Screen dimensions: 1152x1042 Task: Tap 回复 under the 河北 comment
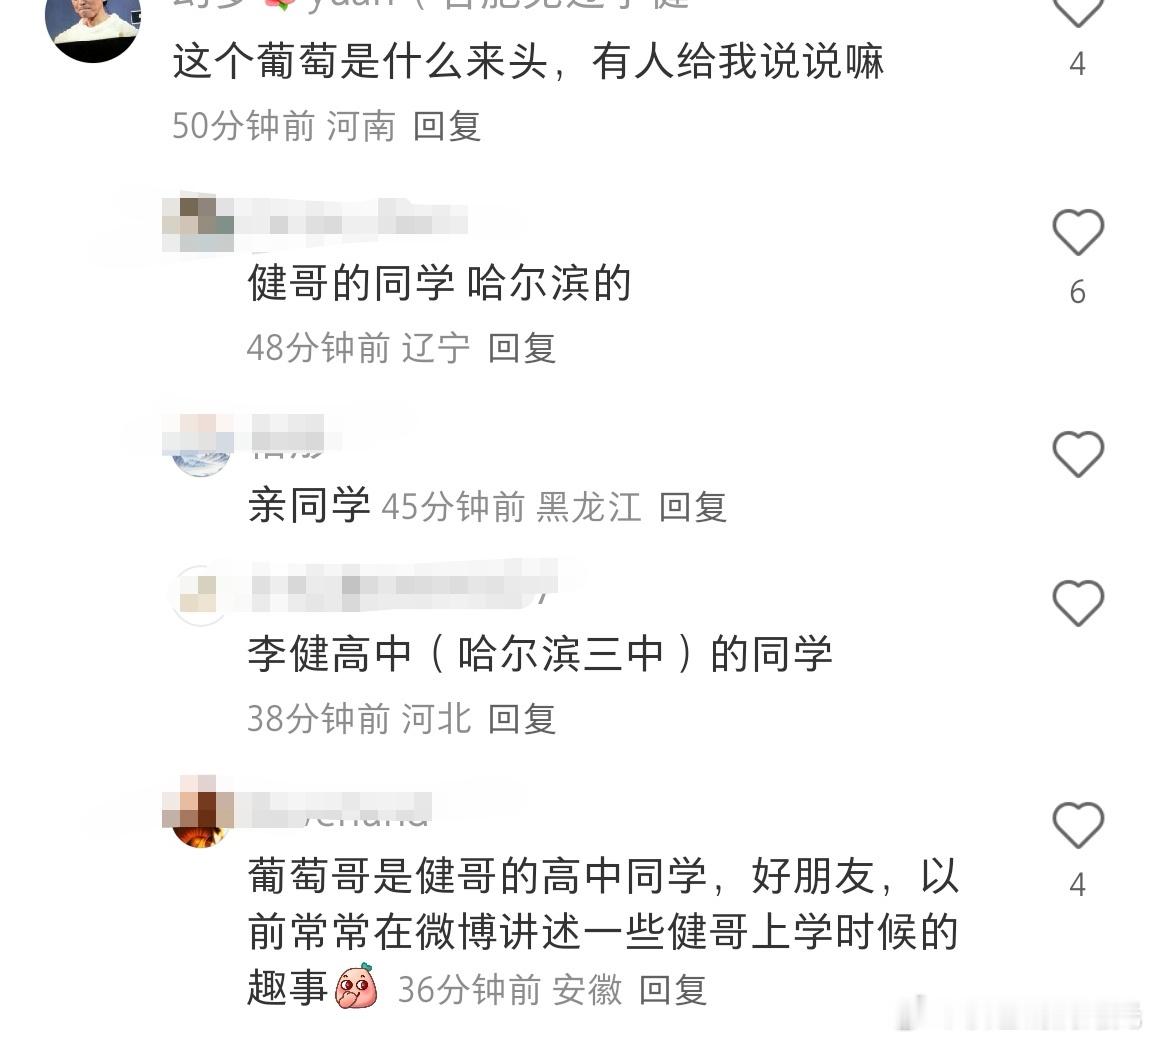522,719
